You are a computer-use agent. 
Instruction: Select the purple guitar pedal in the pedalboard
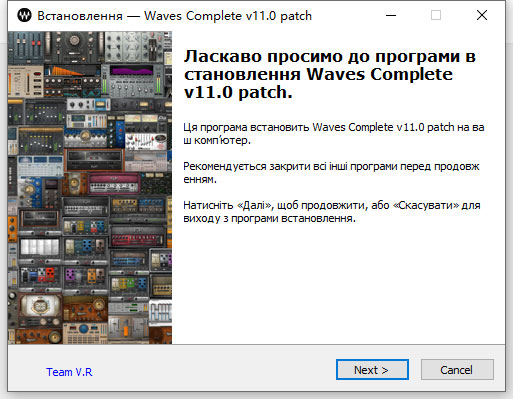(x=70, y=275)
